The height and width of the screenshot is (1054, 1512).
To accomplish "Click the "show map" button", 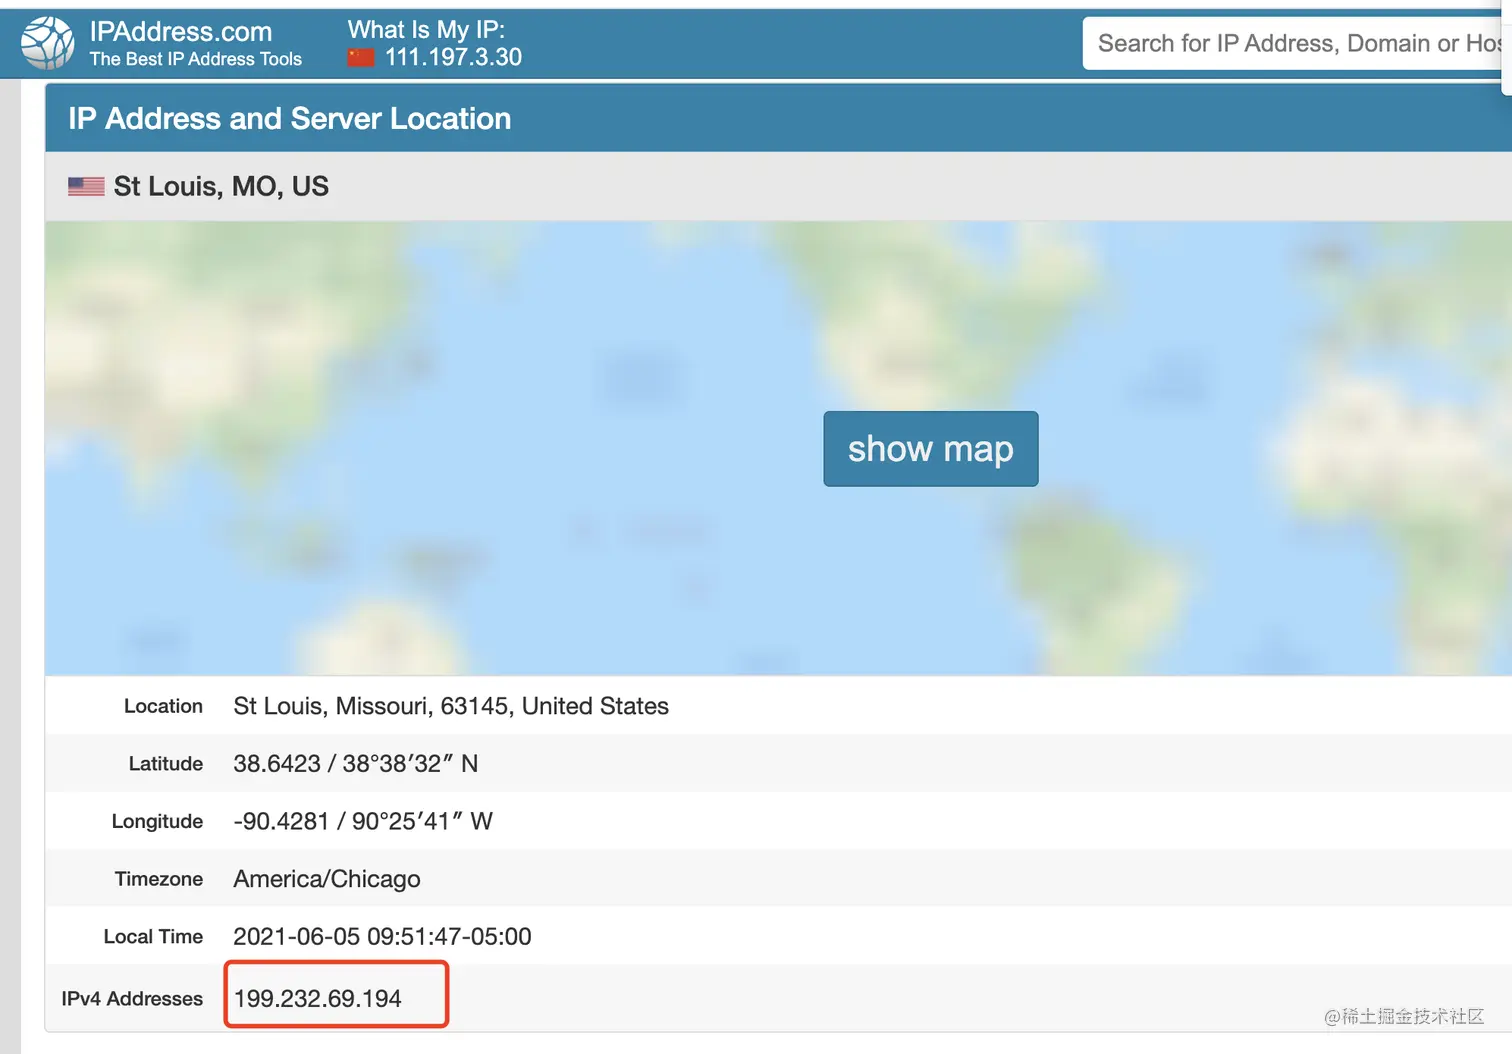I will tap(930, 449).
